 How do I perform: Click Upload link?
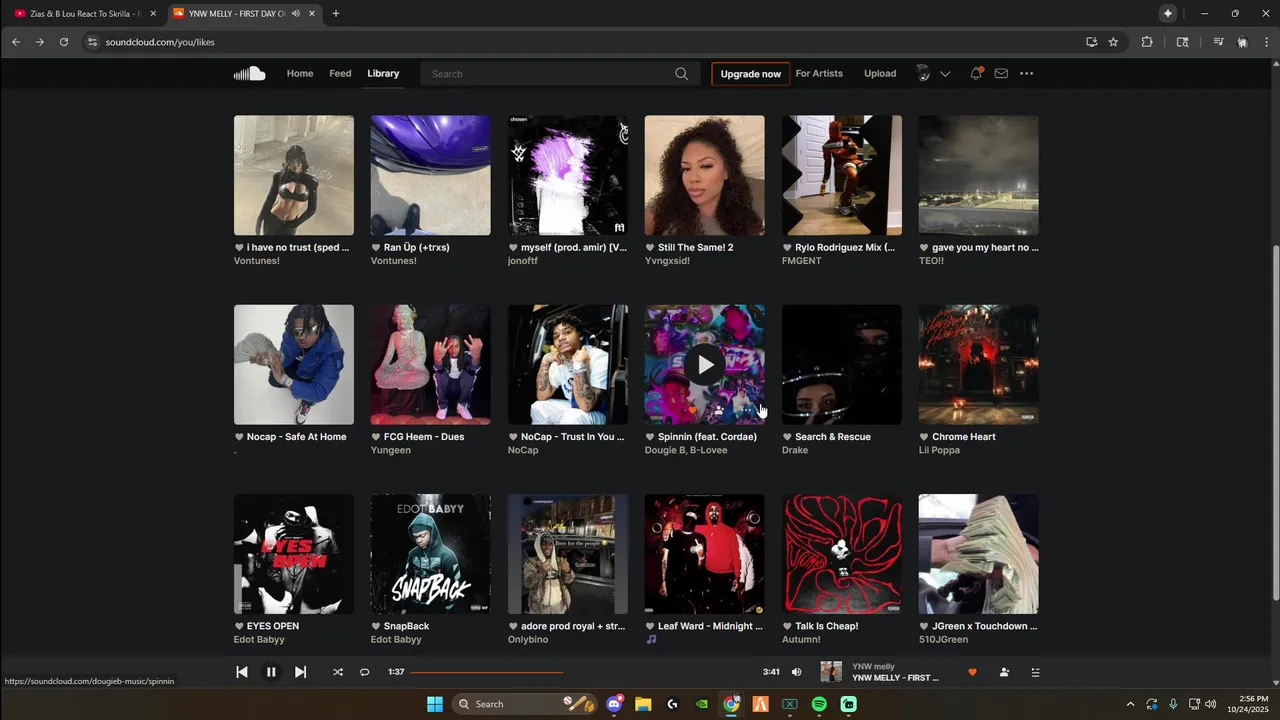coord(880,73)
